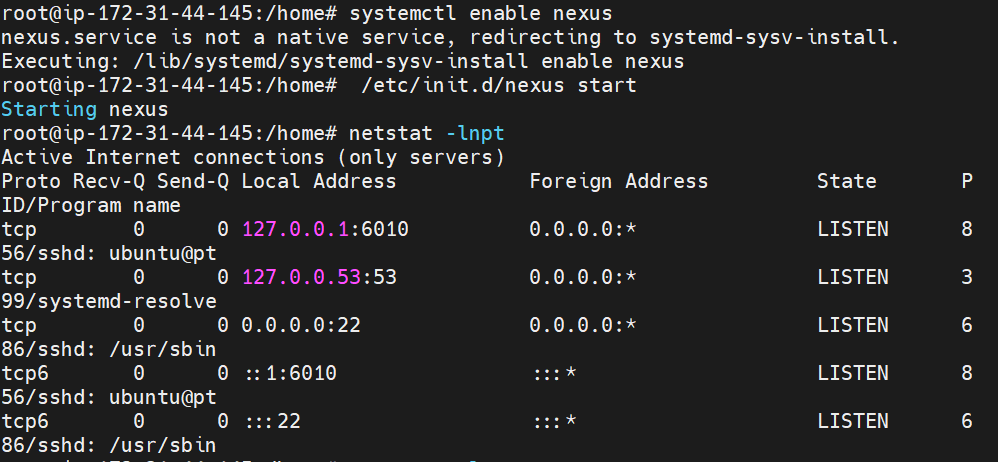This screenshot has height=462, width=998.
Task: Select 'Active Internet connections (only servers)' line
Action: (x=253, y=157)
